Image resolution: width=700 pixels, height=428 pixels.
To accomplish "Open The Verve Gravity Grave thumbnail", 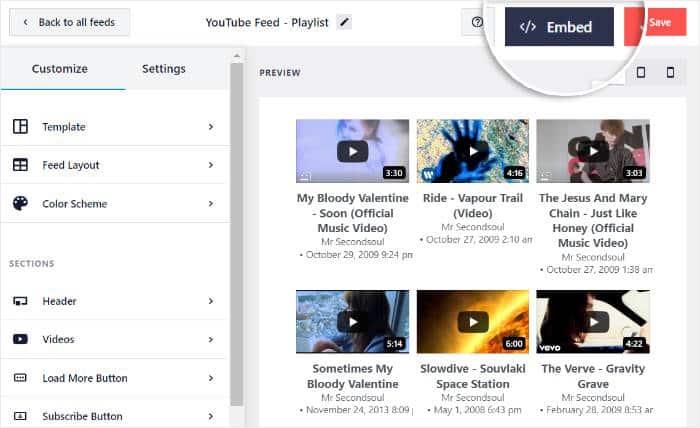I will [x=593, y=322].
